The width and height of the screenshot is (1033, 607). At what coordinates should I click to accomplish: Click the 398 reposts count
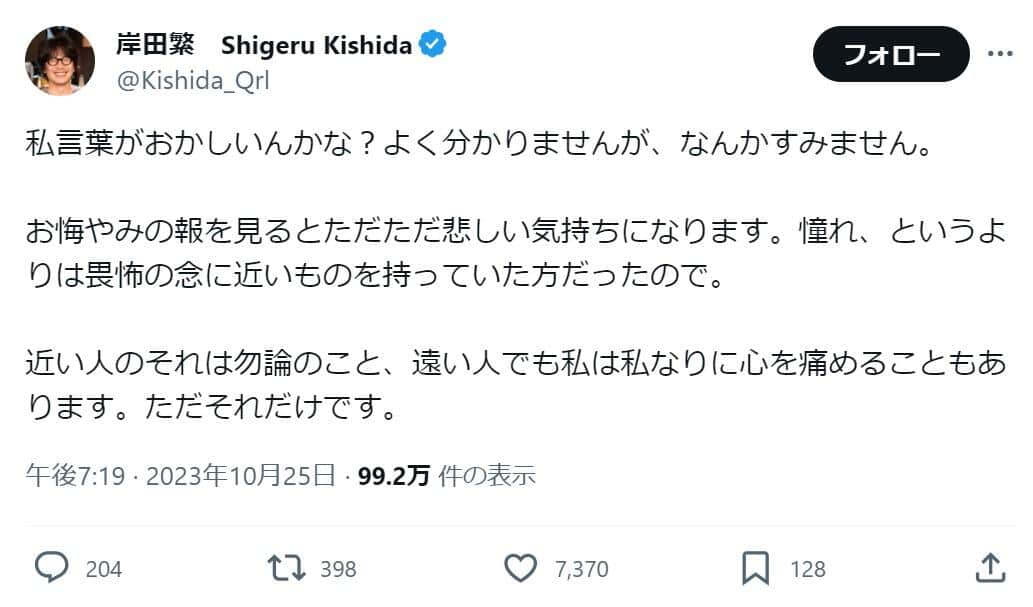pyautogui.click(x=338, y=569)
